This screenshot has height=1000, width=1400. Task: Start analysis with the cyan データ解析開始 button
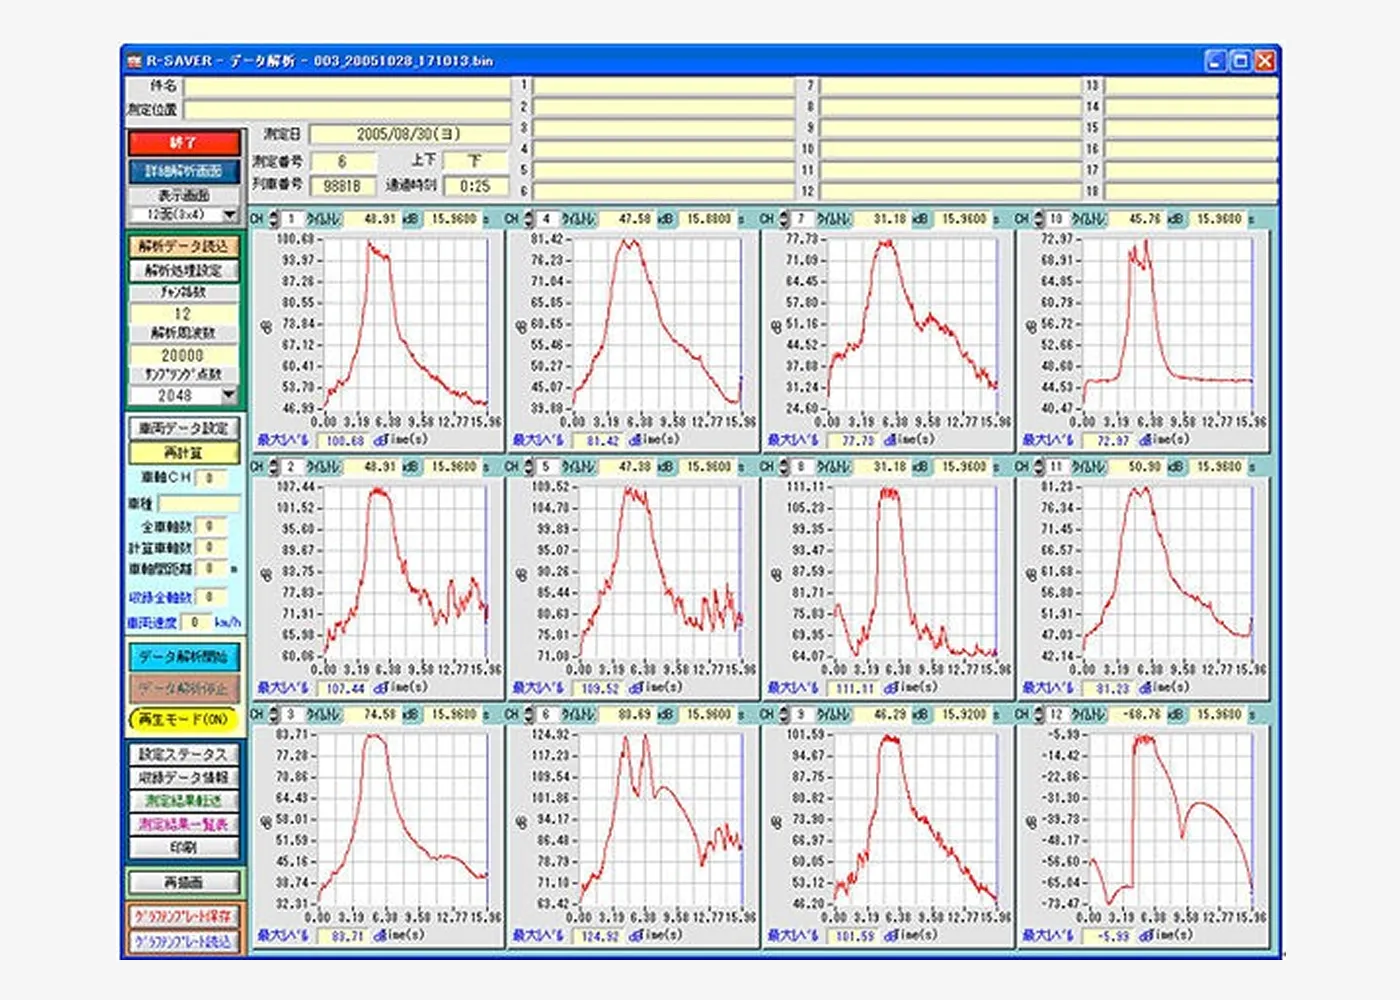pos(183,657)
